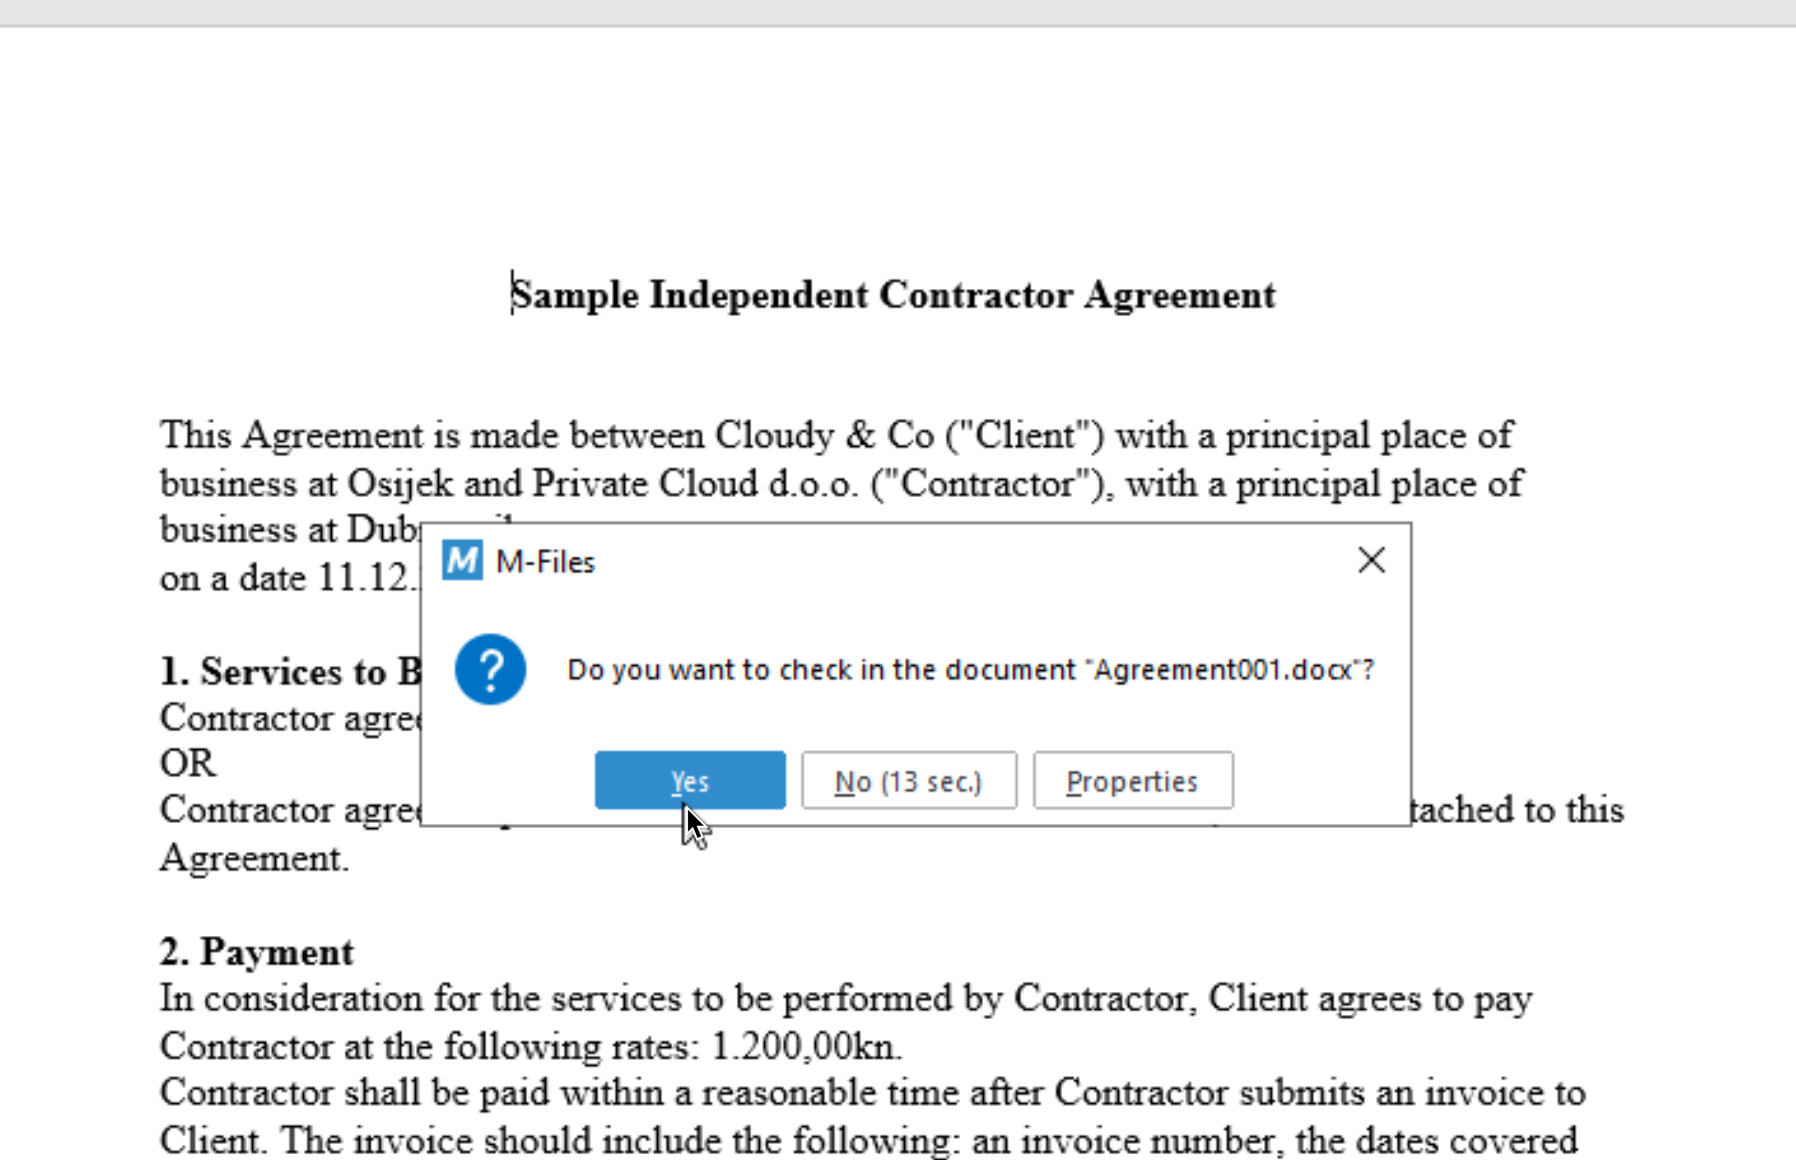Click the check-in question message text
This screenshot has width=1796, height=1160.
pyautogui.click(x=970, y=669)
